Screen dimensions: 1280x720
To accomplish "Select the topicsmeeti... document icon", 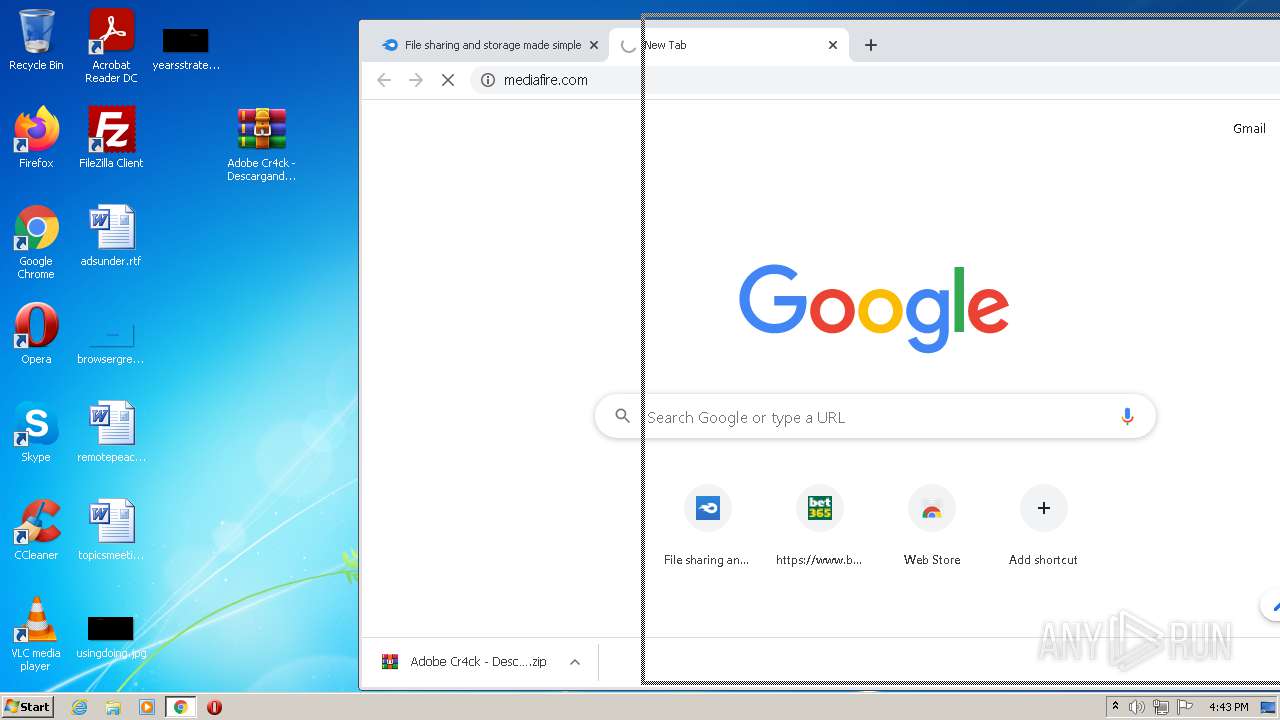I will point(111,530).
